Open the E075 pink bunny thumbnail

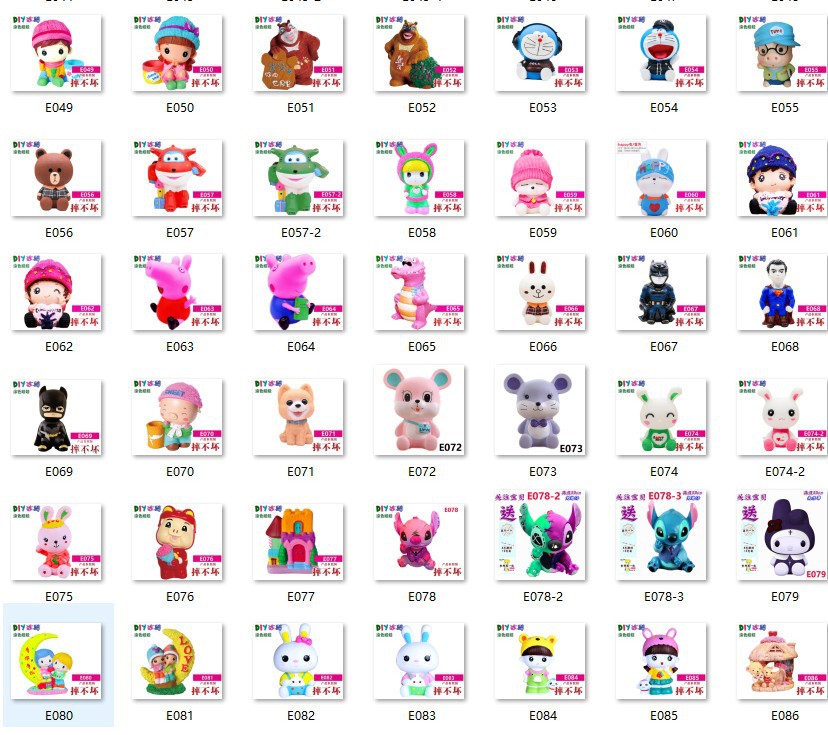pyautogui.click(x=56, y=542)
